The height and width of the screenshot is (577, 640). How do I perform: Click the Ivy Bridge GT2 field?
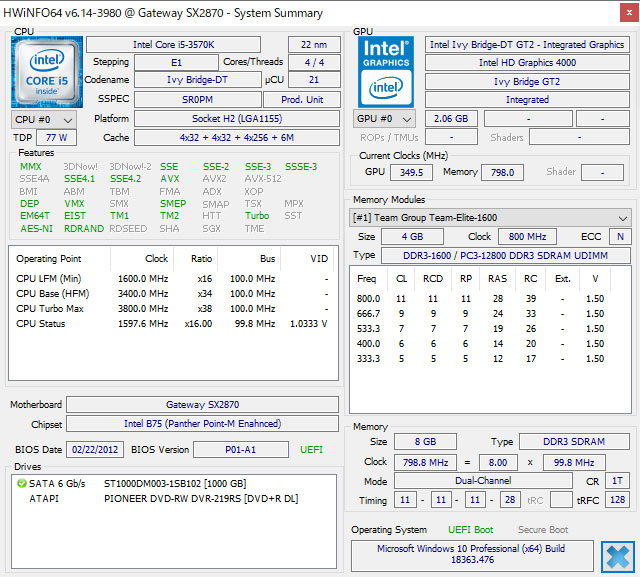coord(527,82)
